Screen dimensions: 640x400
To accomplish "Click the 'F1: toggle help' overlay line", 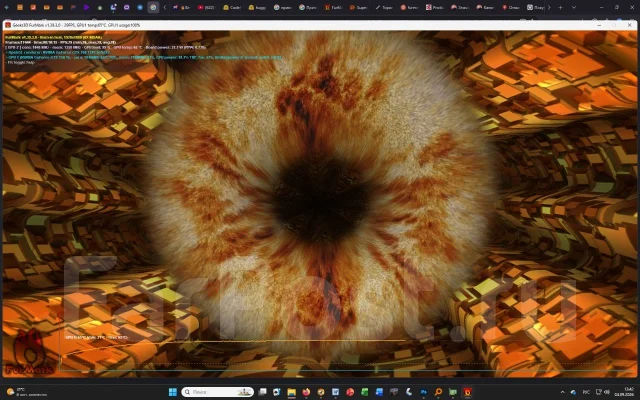I will click(21, 62).
